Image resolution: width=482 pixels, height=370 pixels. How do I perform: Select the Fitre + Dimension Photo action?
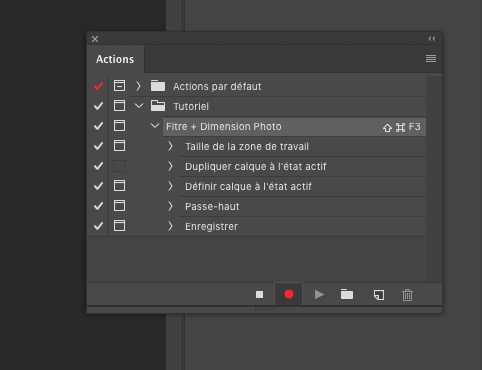[x=294, y=127]
